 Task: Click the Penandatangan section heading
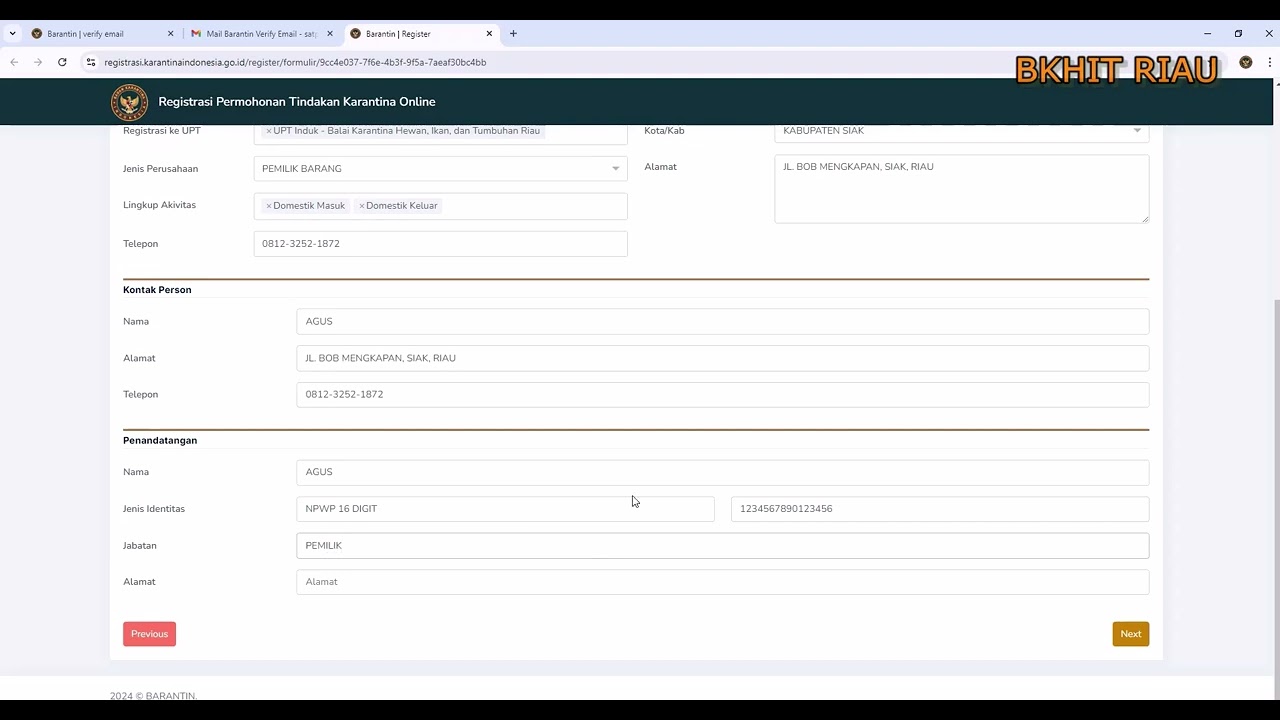click(160, 441)
